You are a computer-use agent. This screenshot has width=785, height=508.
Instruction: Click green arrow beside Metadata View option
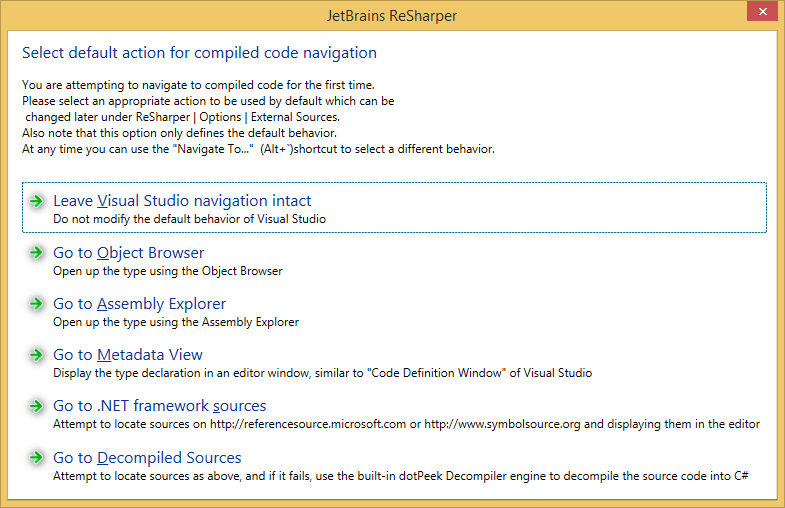pos(36,355)
